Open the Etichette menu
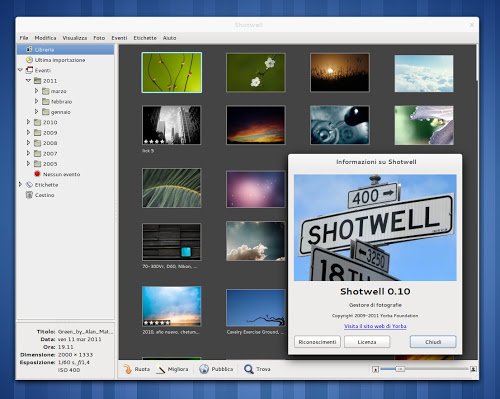Image resolution: width=500 pixels, height=399 pixels. click(x=145, y=38)
